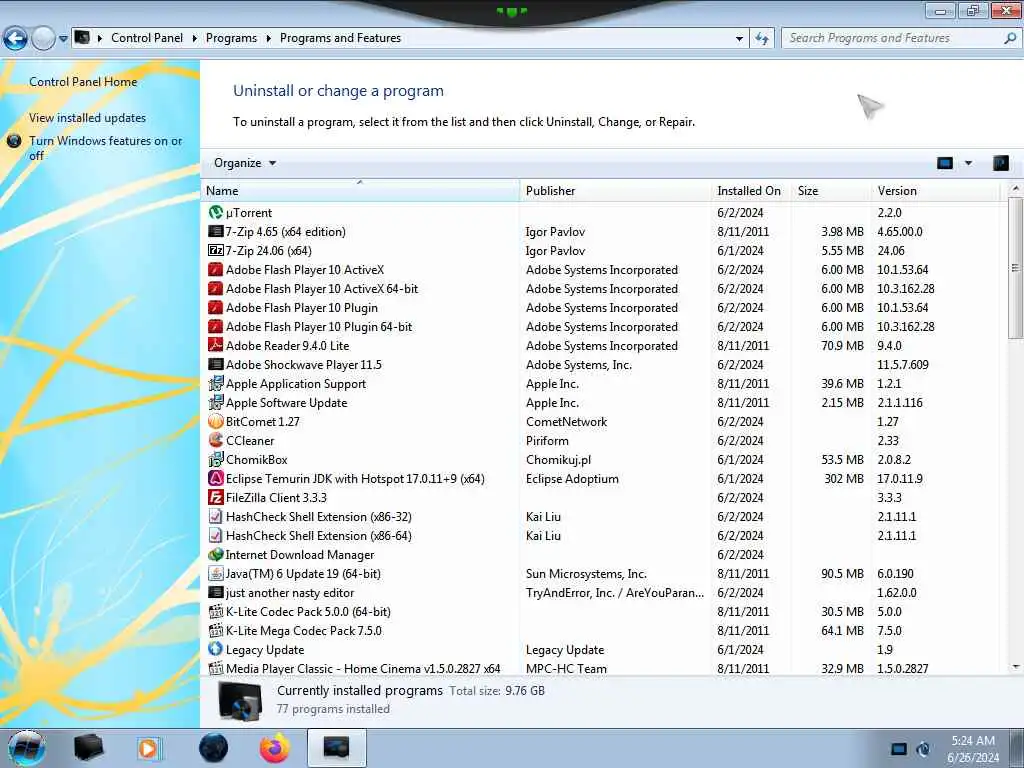1024x768 pixels.
Task: Open the address bar history dropdown
Action: [x=739, y=38]
